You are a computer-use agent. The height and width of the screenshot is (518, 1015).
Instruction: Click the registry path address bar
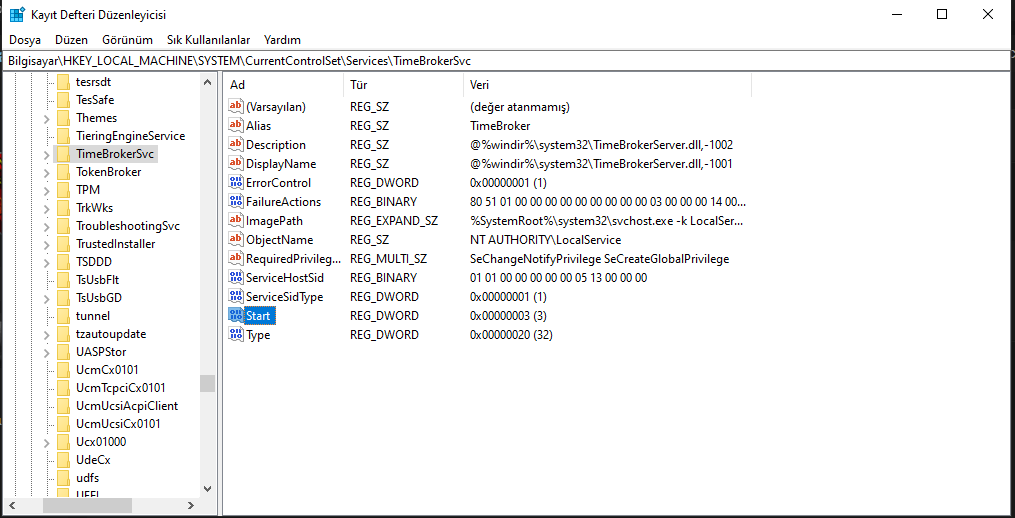(x=508, y=61)
